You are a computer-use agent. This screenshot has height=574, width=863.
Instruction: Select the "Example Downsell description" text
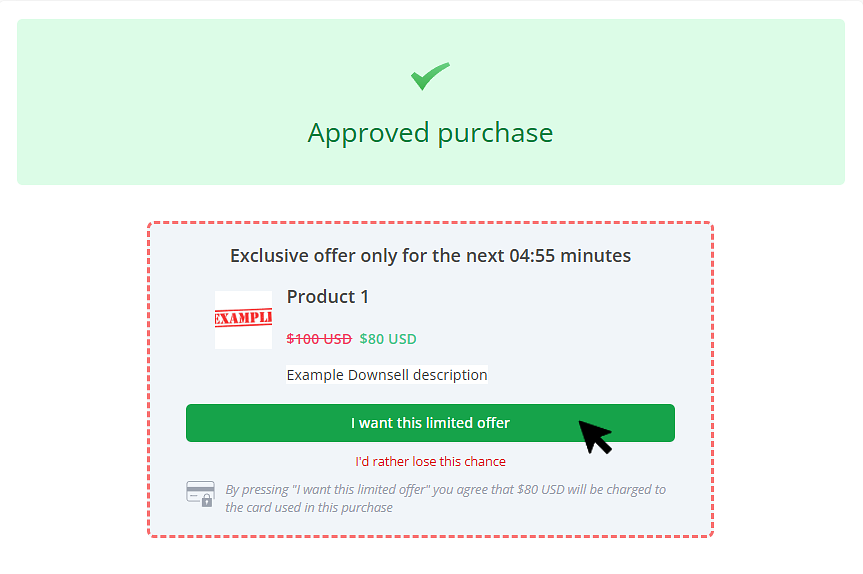point(387,375)
